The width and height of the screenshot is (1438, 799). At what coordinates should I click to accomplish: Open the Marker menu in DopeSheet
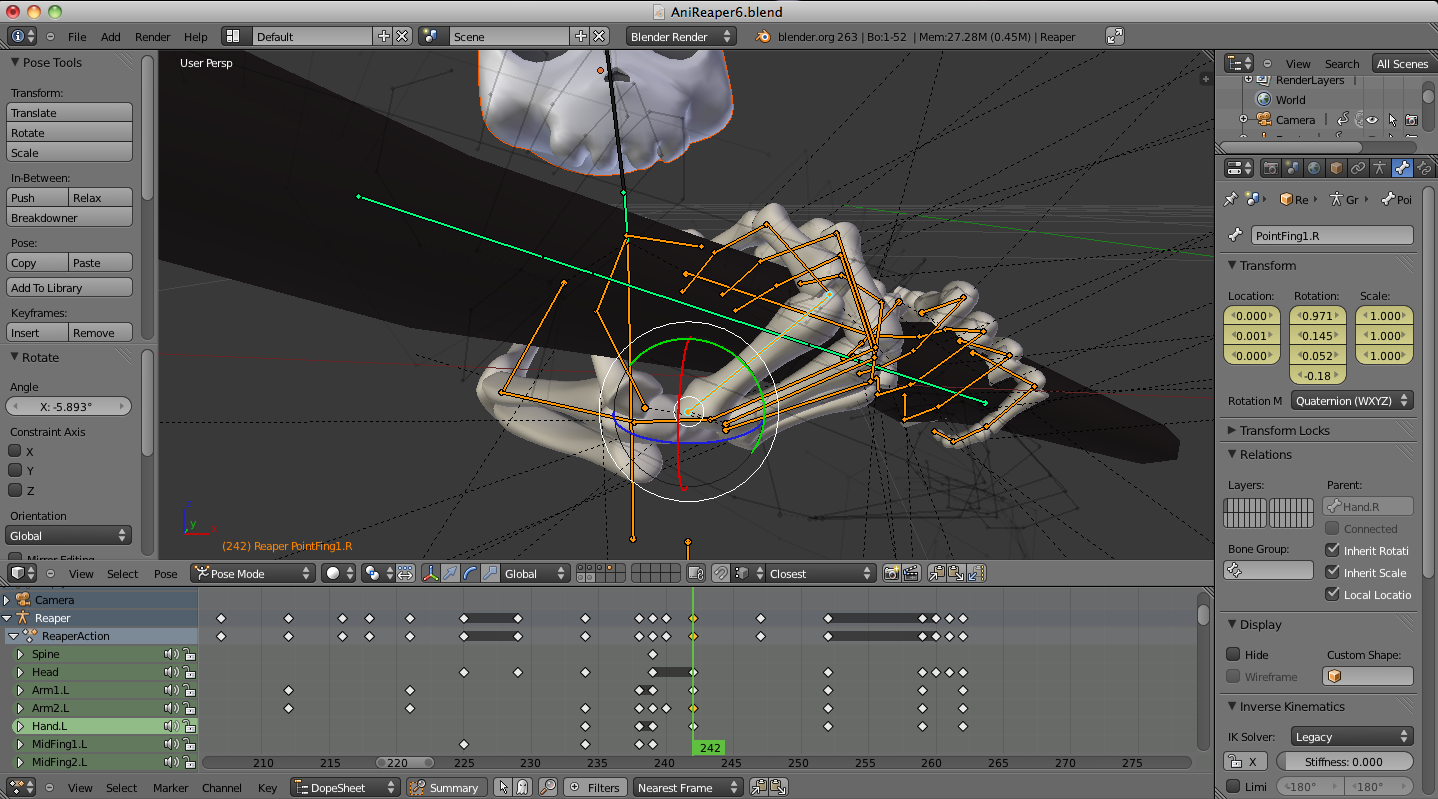(x=170, y=788)
